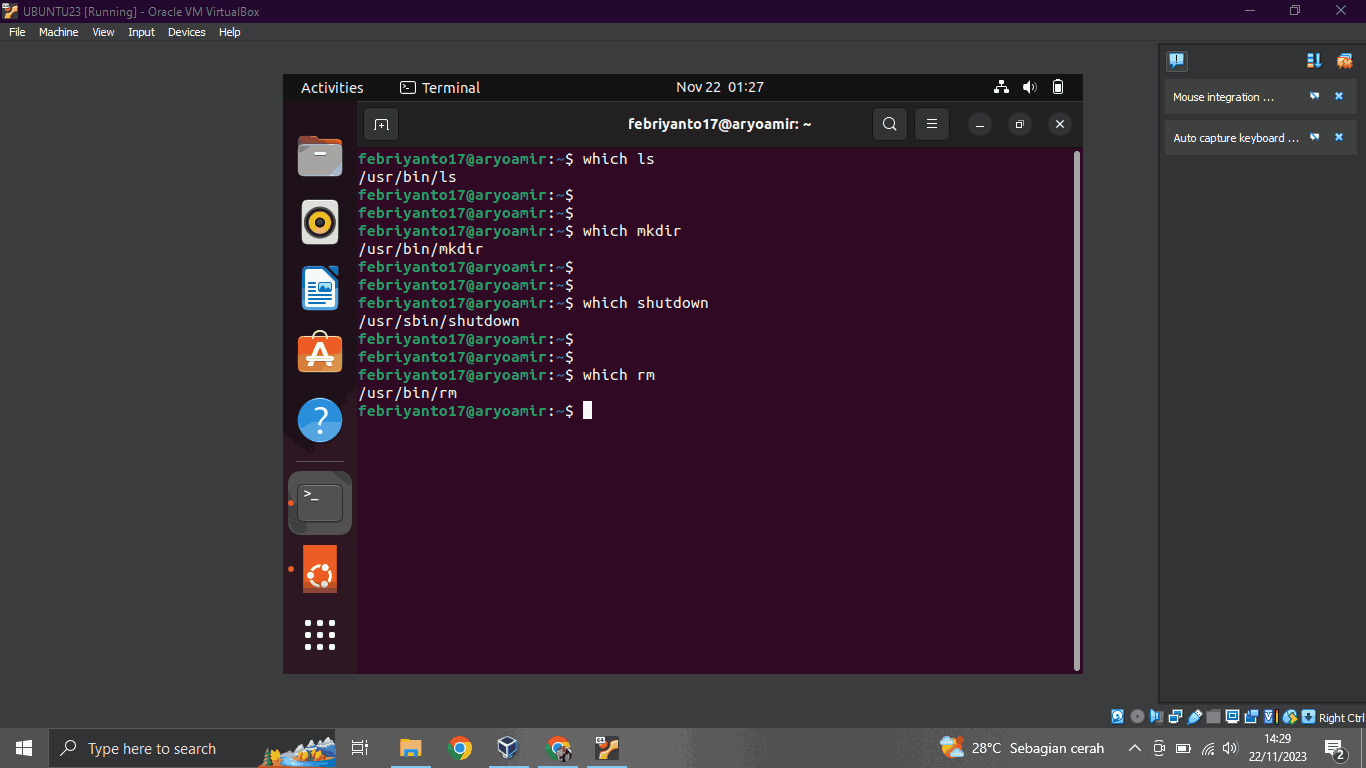Click the Right Ctrl host key label
1366x768 pixels.
click(x=1341, y=717)
